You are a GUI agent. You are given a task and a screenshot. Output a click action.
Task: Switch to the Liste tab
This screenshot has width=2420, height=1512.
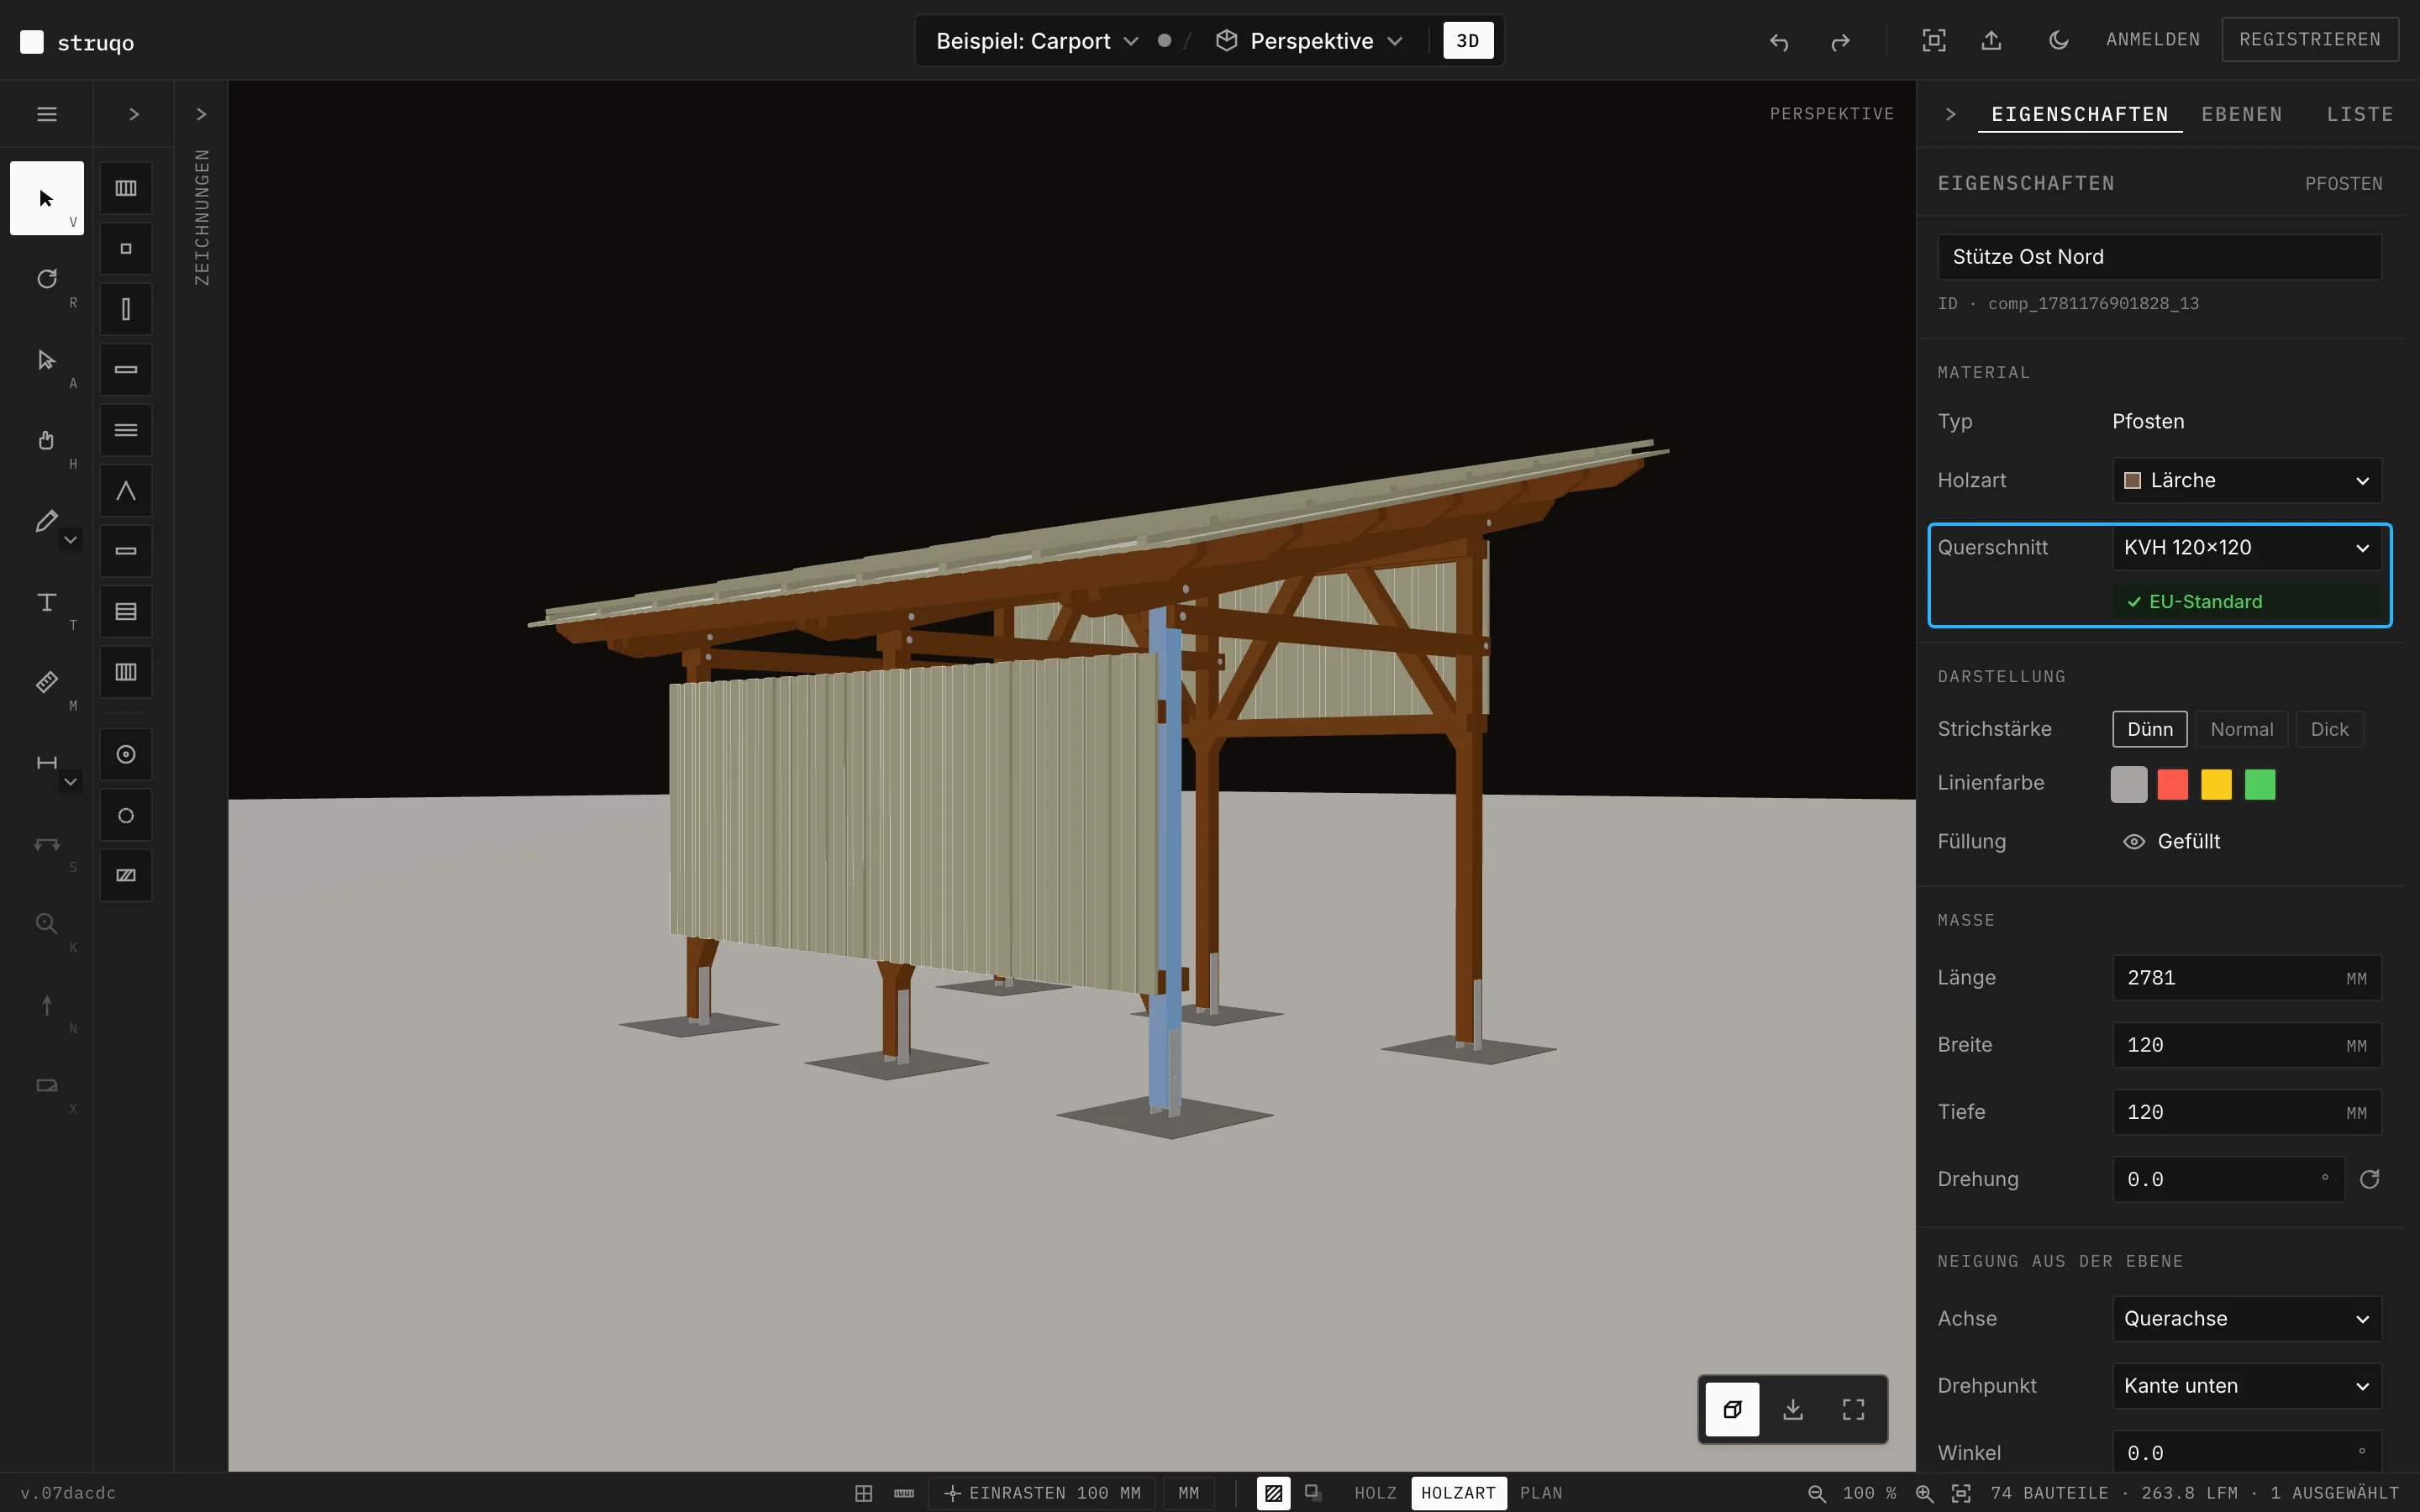[2359, 114]
